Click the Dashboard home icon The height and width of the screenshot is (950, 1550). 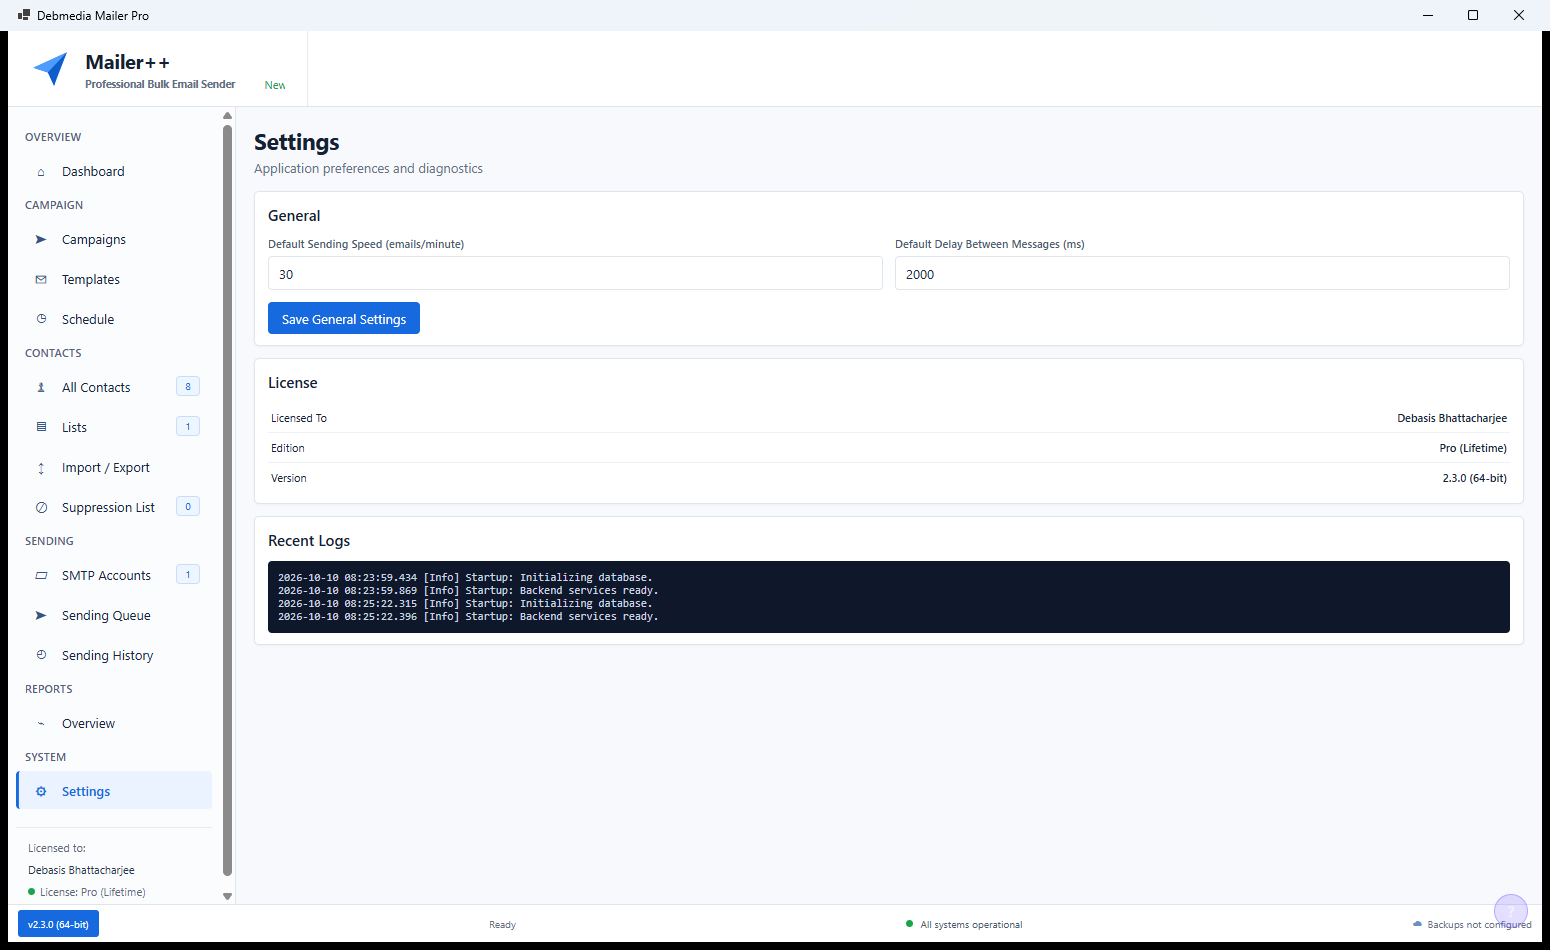pos(41,172)
